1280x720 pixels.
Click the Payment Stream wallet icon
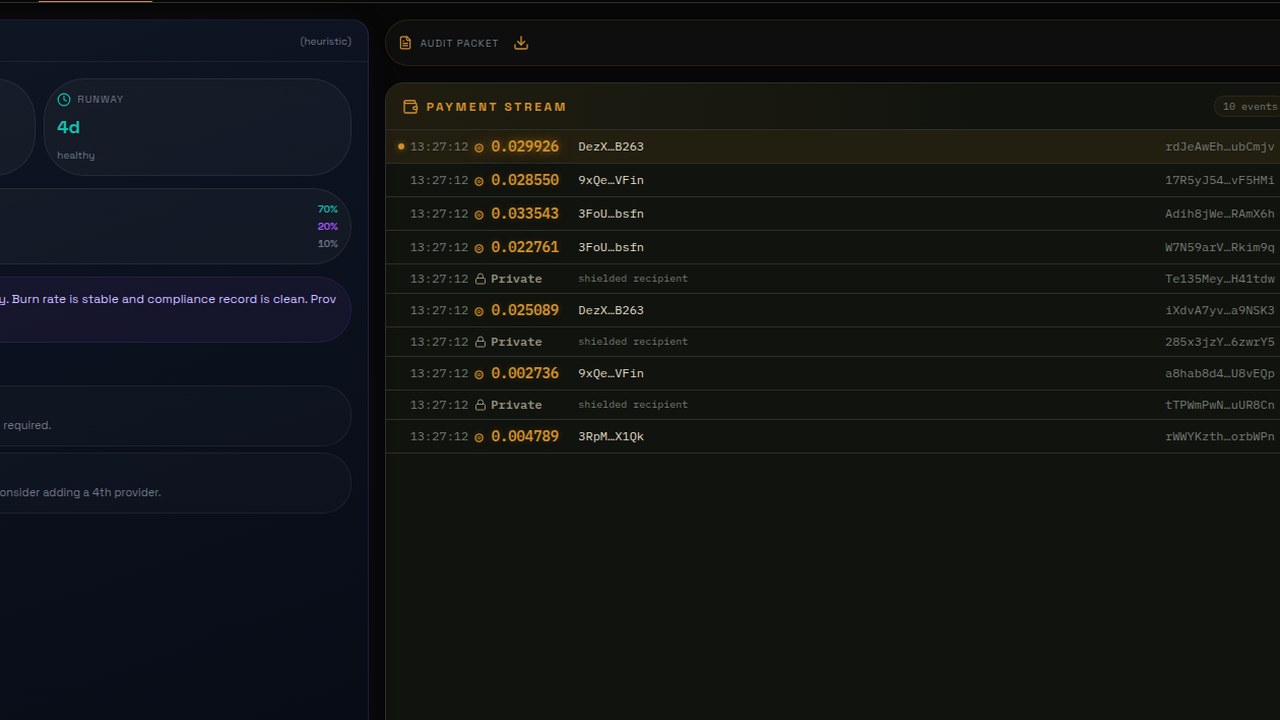pyautogui.click(x=410, y=107)
